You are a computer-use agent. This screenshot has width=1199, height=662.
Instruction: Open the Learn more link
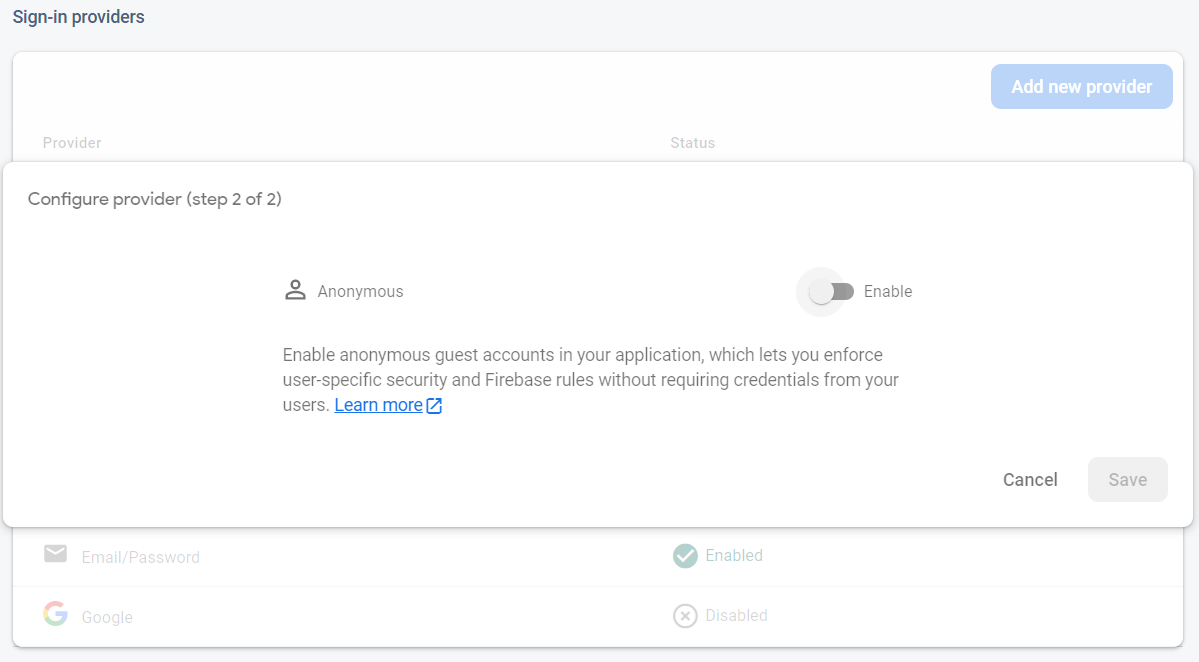tap(378, 405)
